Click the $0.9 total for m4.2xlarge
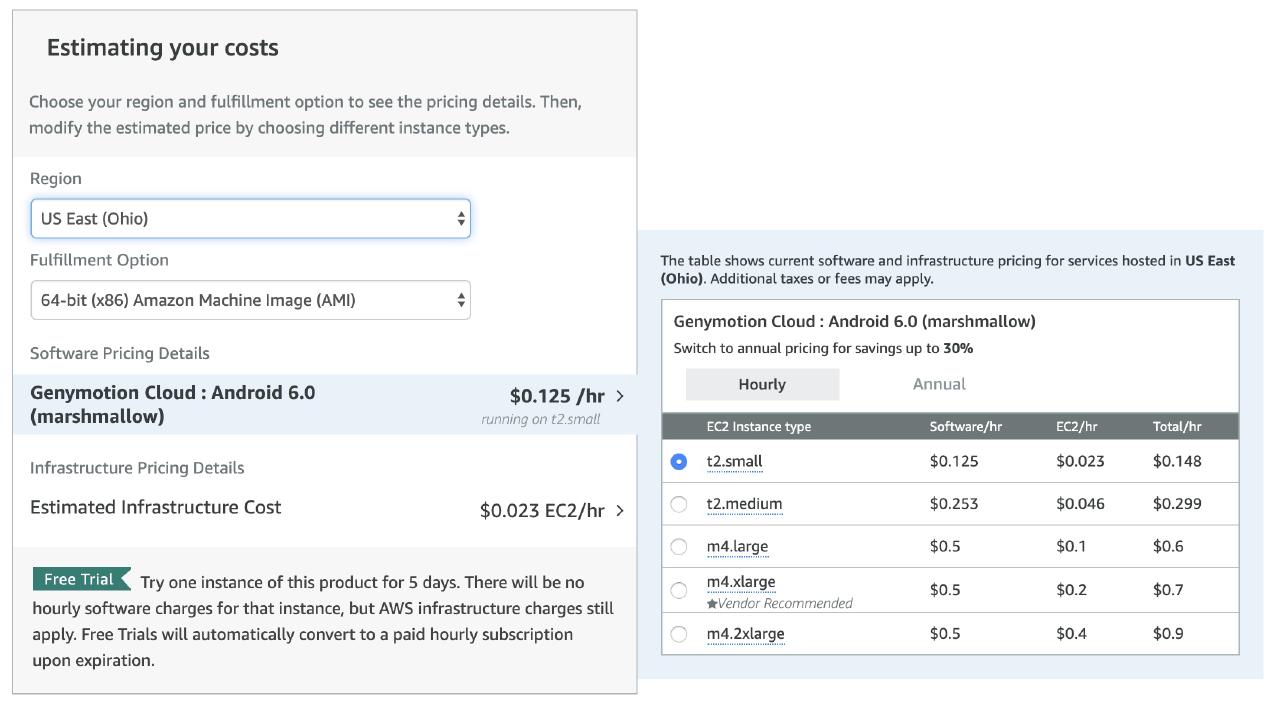Screen dimensions: 1280x705 pos(1168,634)
